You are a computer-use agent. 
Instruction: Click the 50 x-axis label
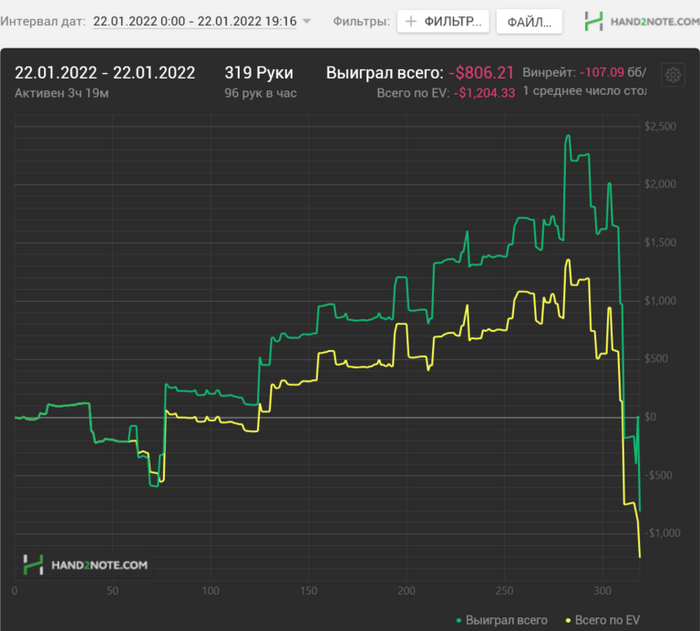pos(112,591)
